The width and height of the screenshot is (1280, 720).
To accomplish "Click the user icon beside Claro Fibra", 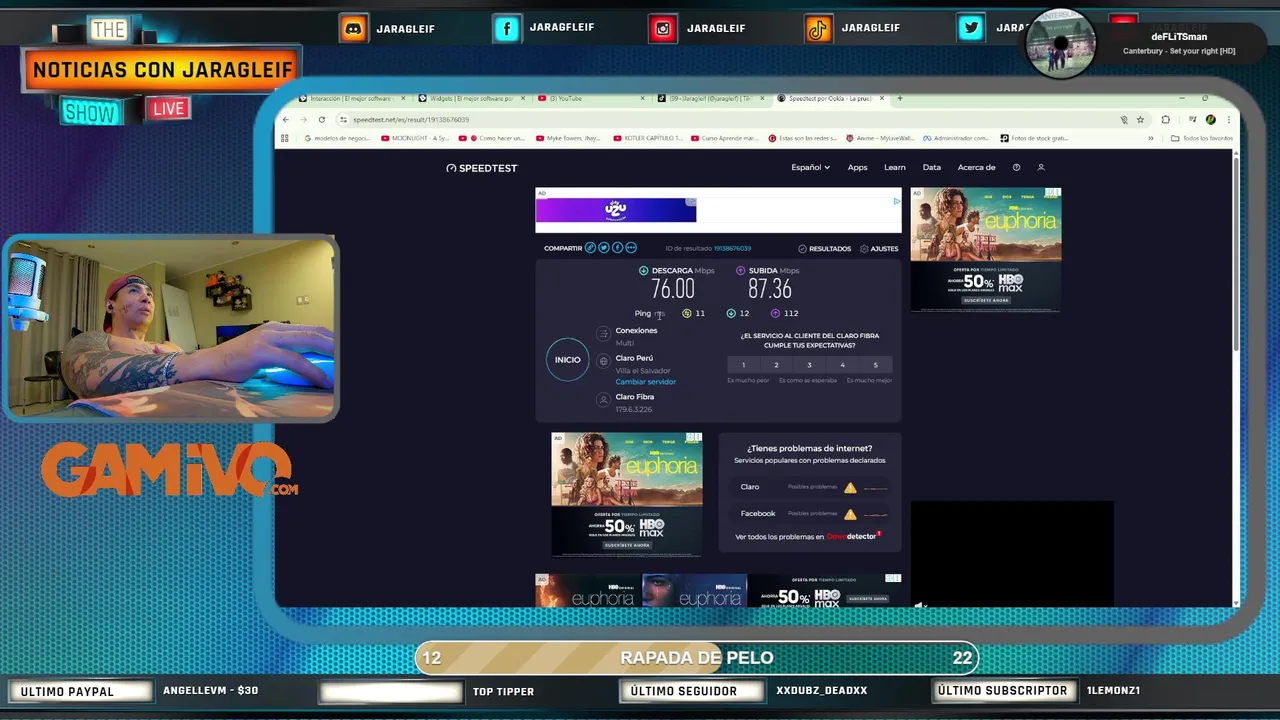I will coord(603,400).
